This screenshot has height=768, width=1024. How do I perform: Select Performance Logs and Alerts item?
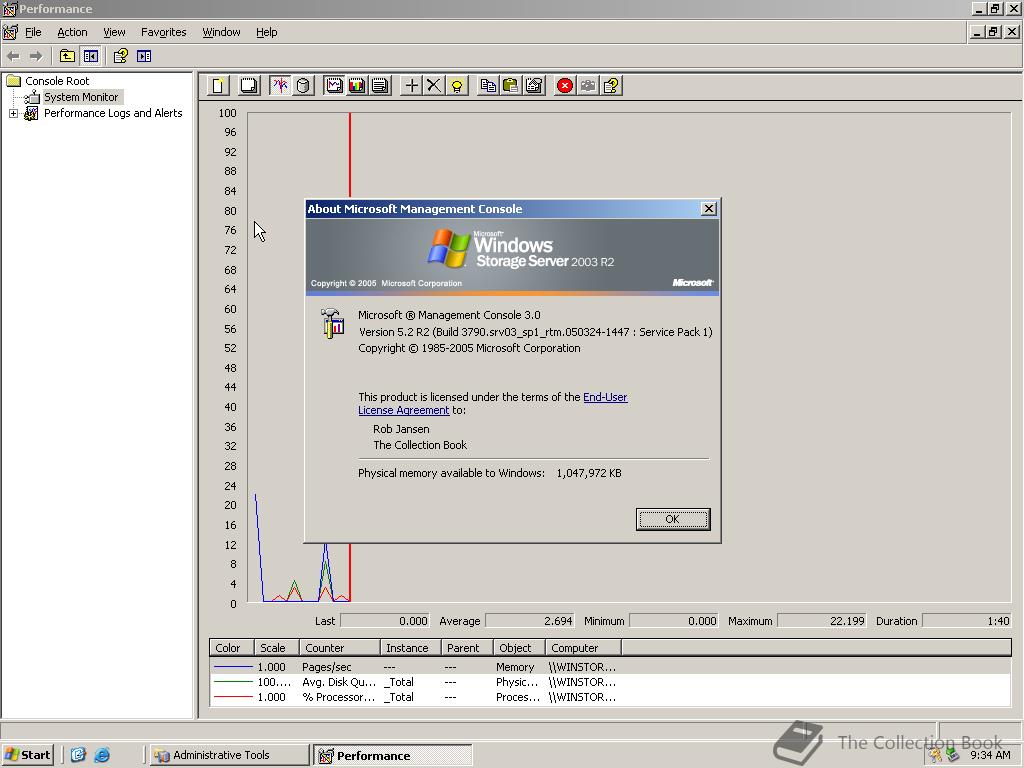tap(113, 114)
